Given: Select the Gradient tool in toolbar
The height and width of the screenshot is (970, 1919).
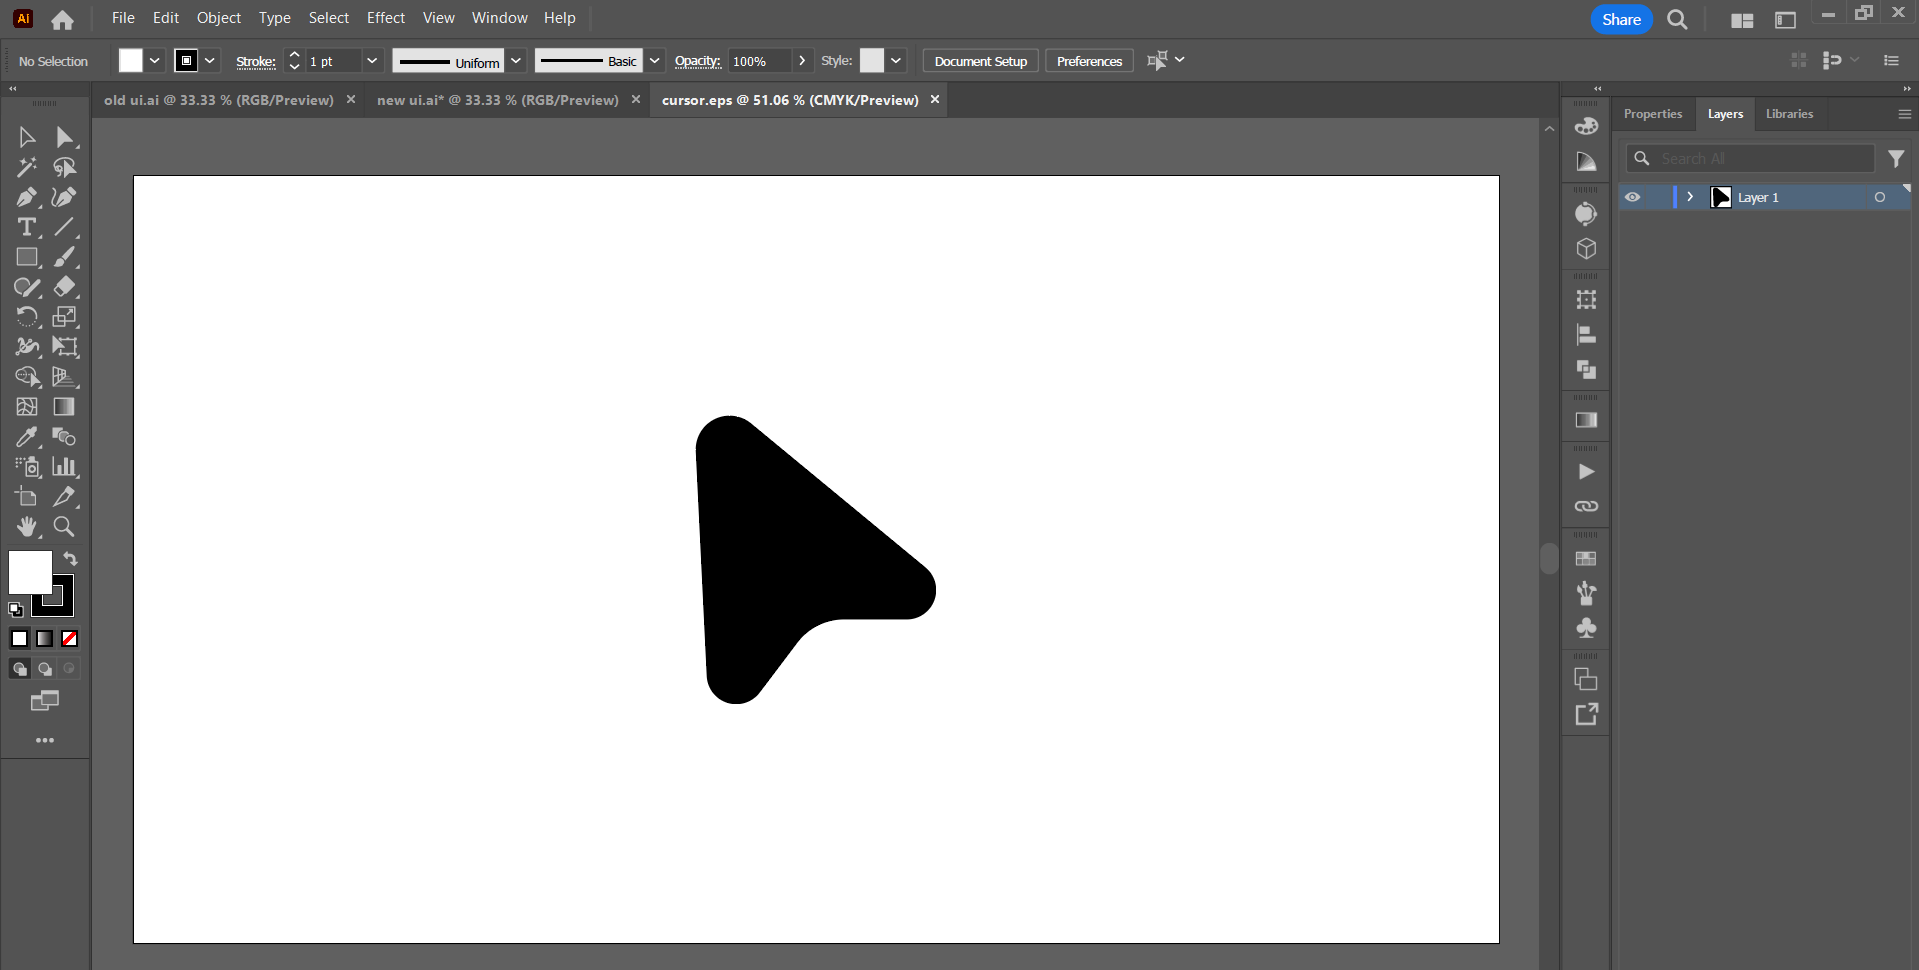Looking at the screenshot, I should (64, 407).
